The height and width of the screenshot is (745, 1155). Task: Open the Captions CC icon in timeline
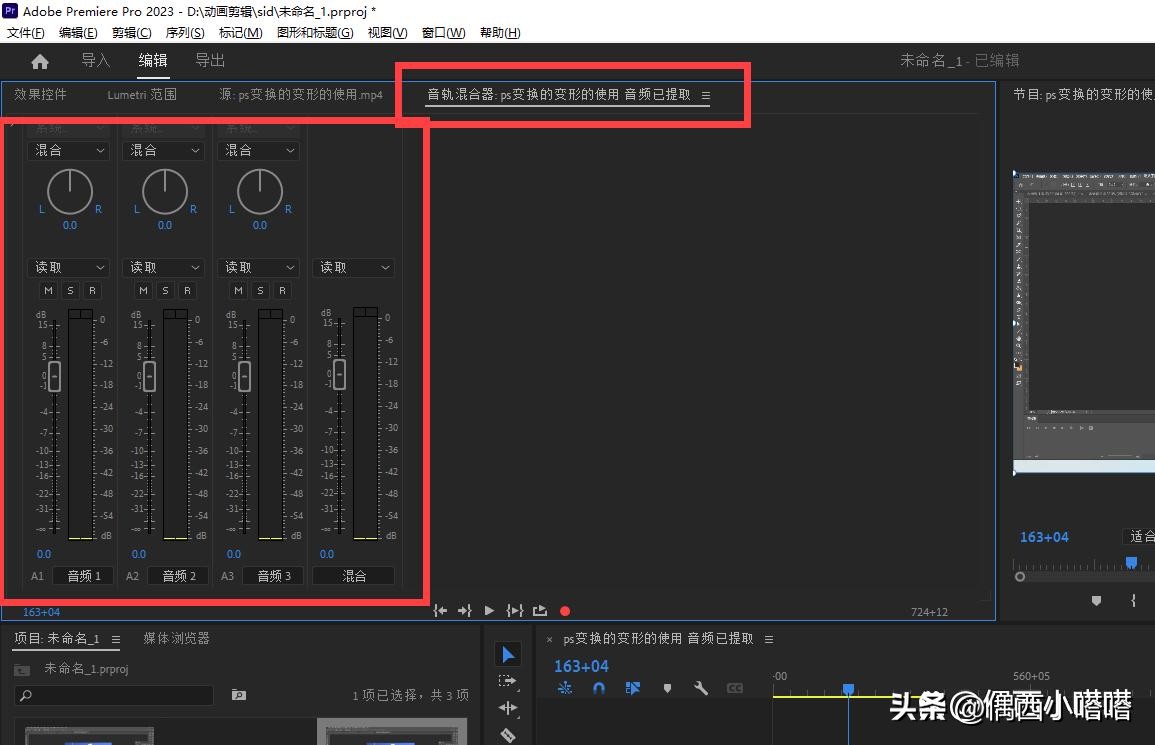[x=735, y=688]
